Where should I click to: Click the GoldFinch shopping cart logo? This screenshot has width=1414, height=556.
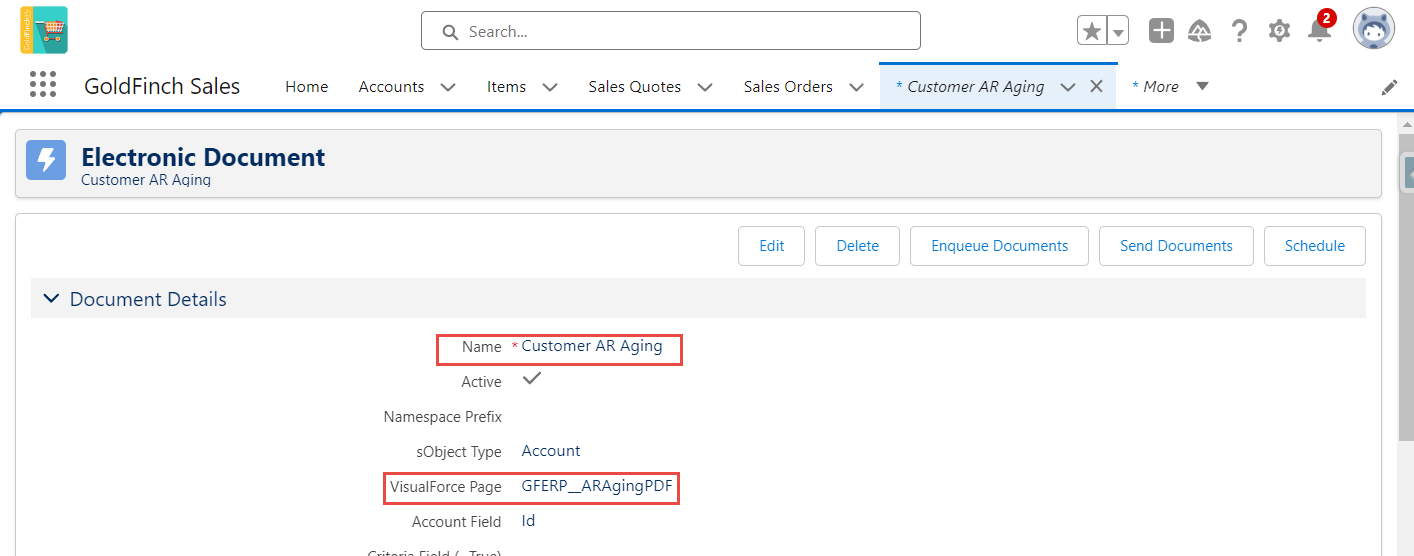(44, 30)
